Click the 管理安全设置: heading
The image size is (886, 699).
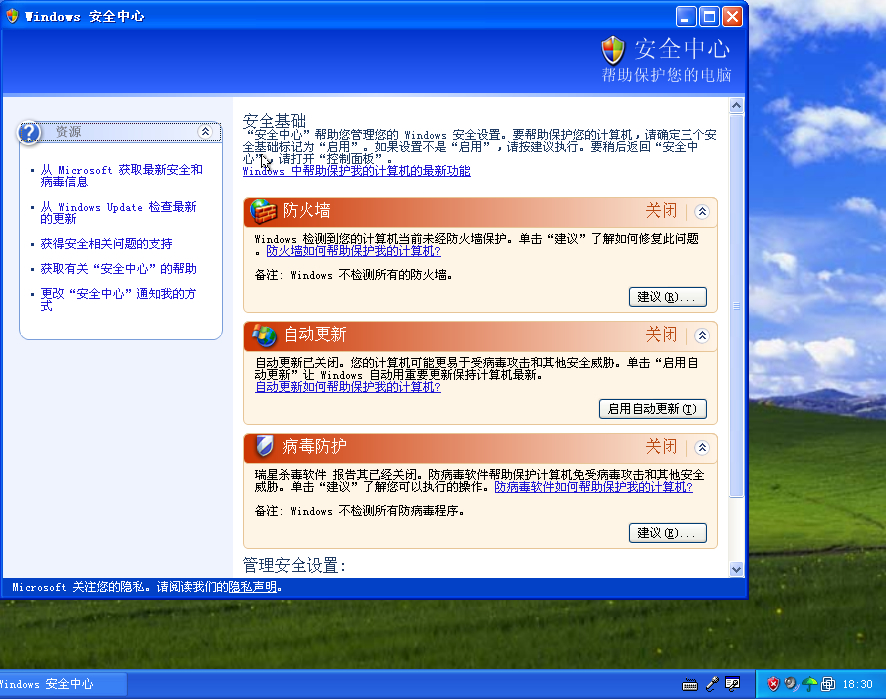click(294, 565)
